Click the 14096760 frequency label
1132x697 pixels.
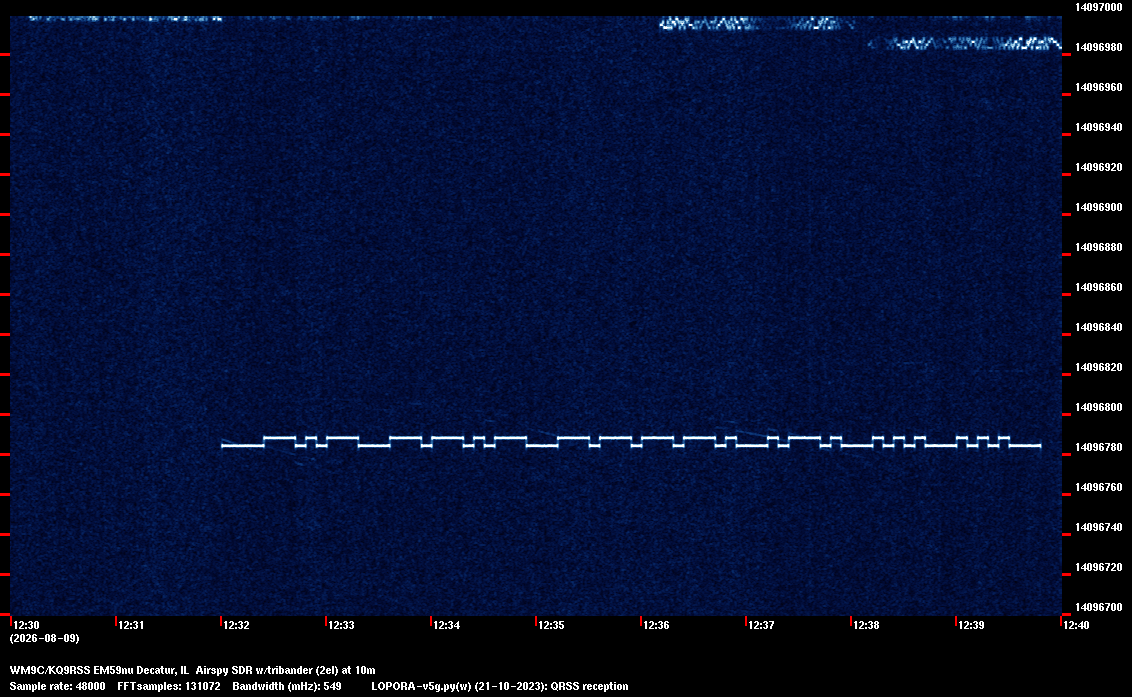tap(1099, 487)
